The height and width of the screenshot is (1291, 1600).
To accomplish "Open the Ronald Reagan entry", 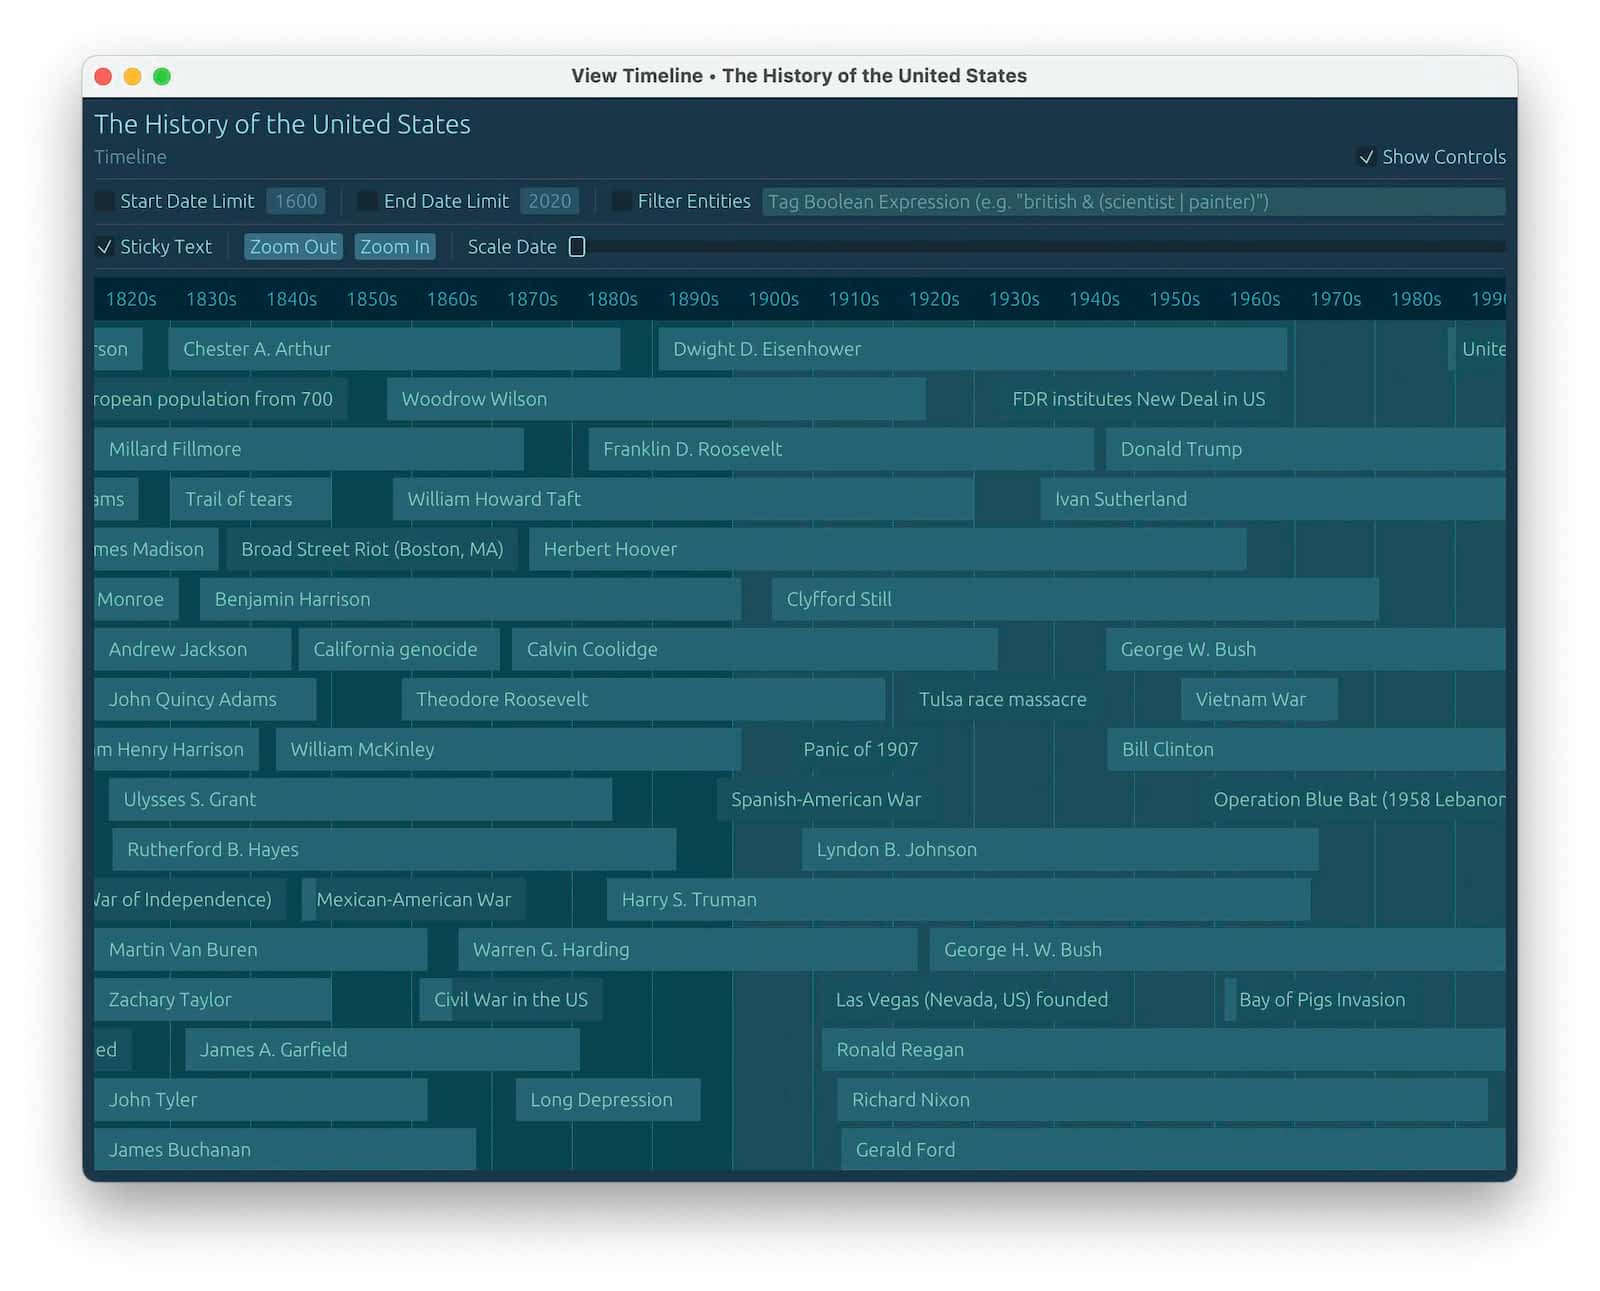I will 1163,1049.
